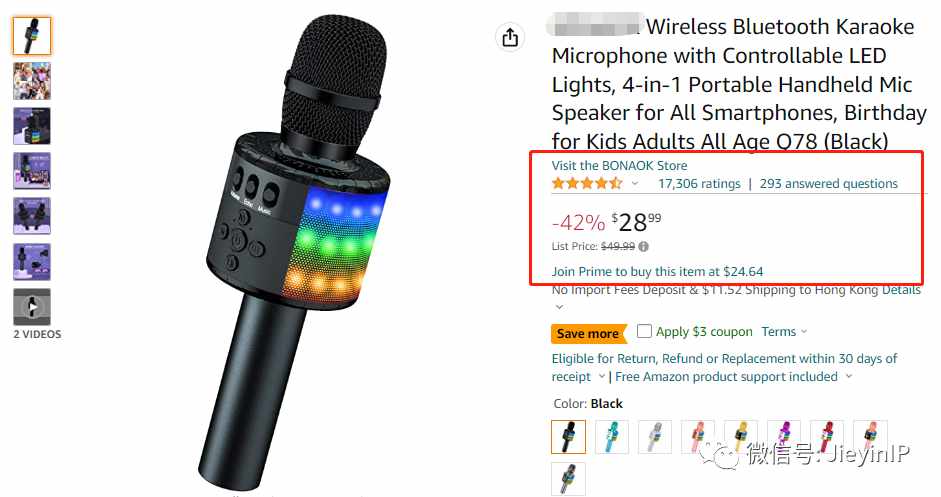
Task: Click the star rating icons
Action: (x=588, y=184)
